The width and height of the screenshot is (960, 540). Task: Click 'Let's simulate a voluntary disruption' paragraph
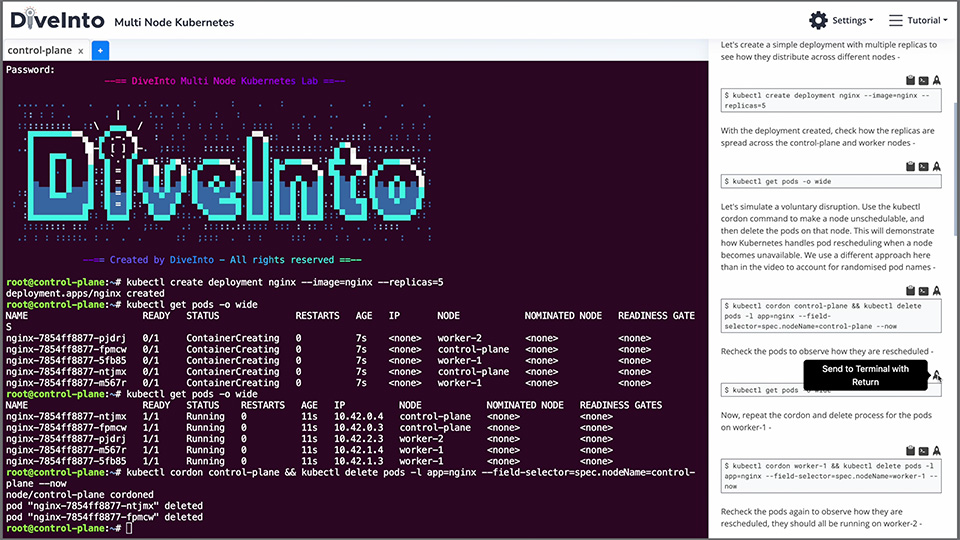828,237
